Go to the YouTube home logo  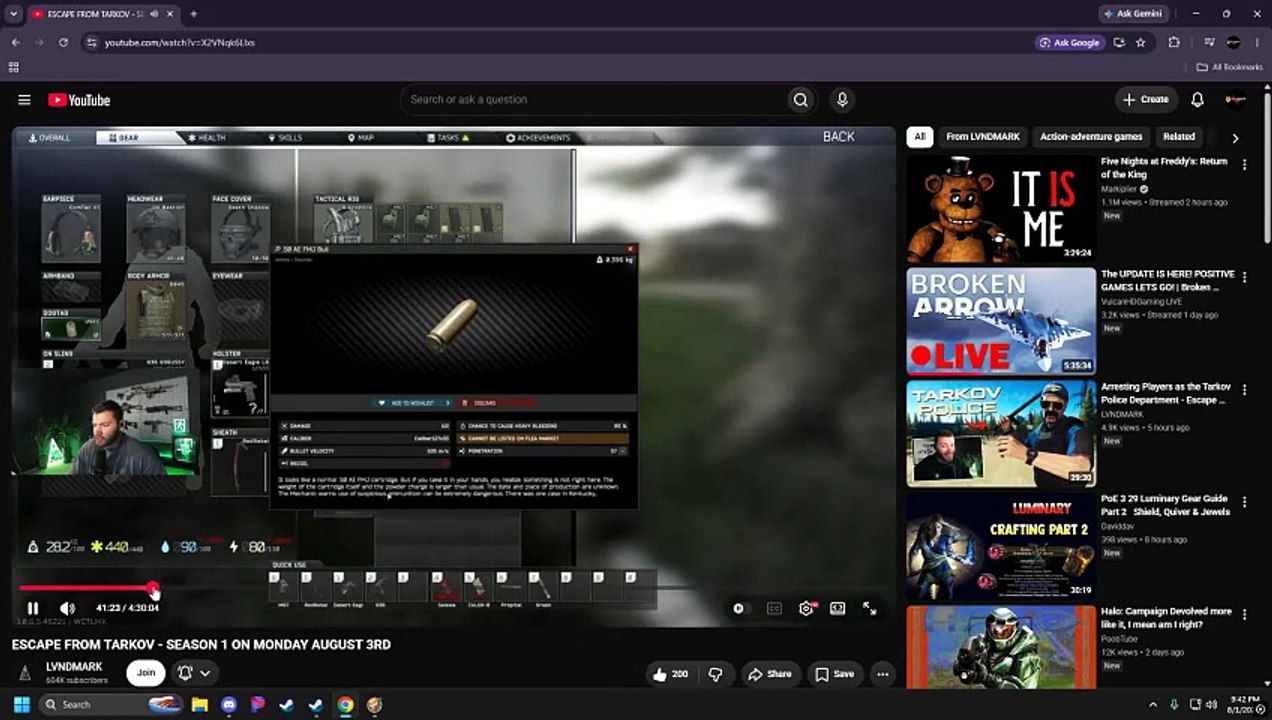(79, 100)
